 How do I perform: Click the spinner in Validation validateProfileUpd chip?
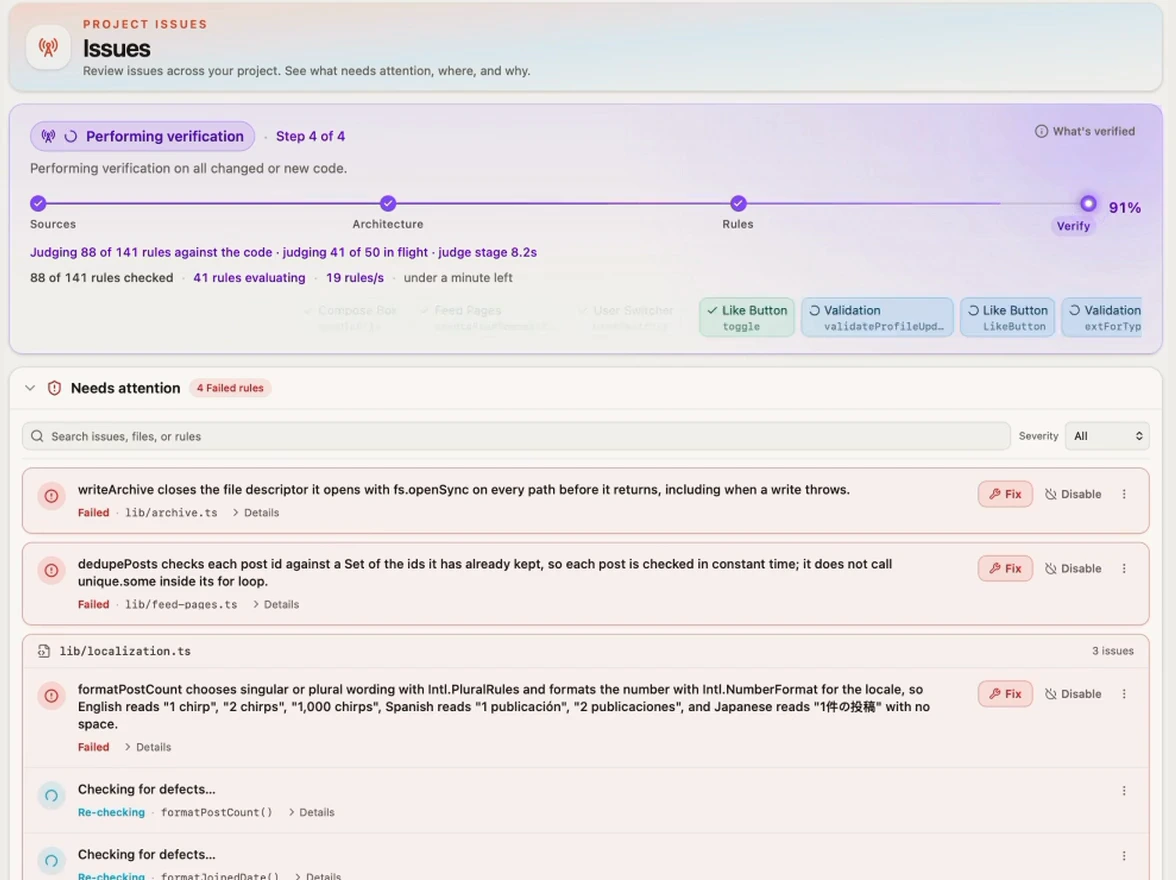[814, 311]
